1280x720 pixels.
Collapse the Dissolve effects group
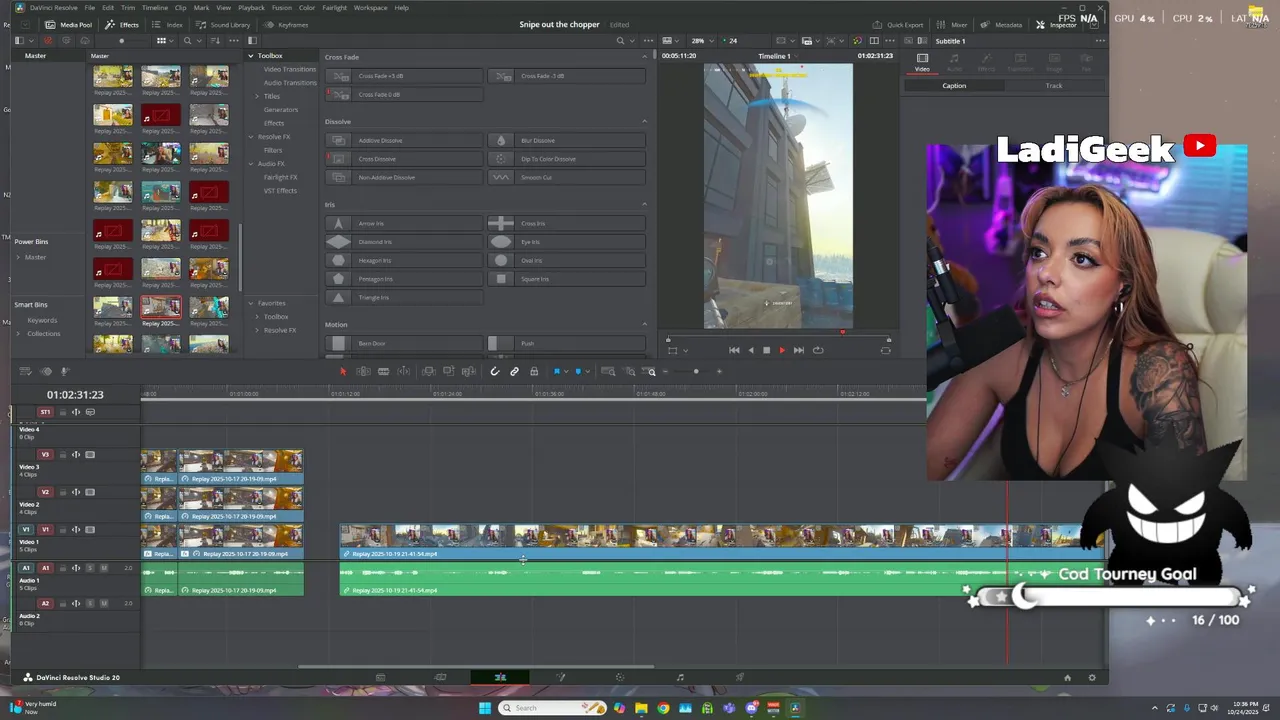[644, 122]
